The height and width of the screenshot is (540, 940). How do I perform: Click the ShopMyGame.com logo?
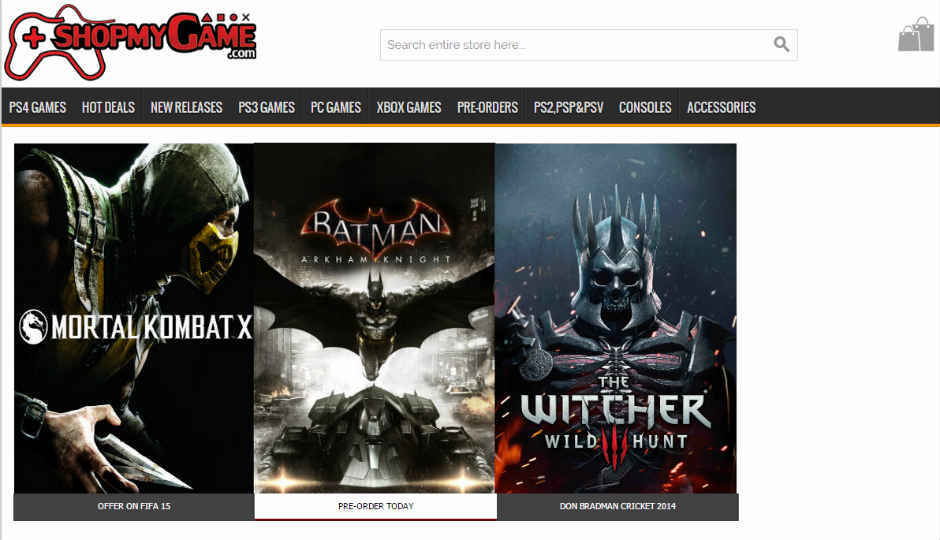(131, 42)
